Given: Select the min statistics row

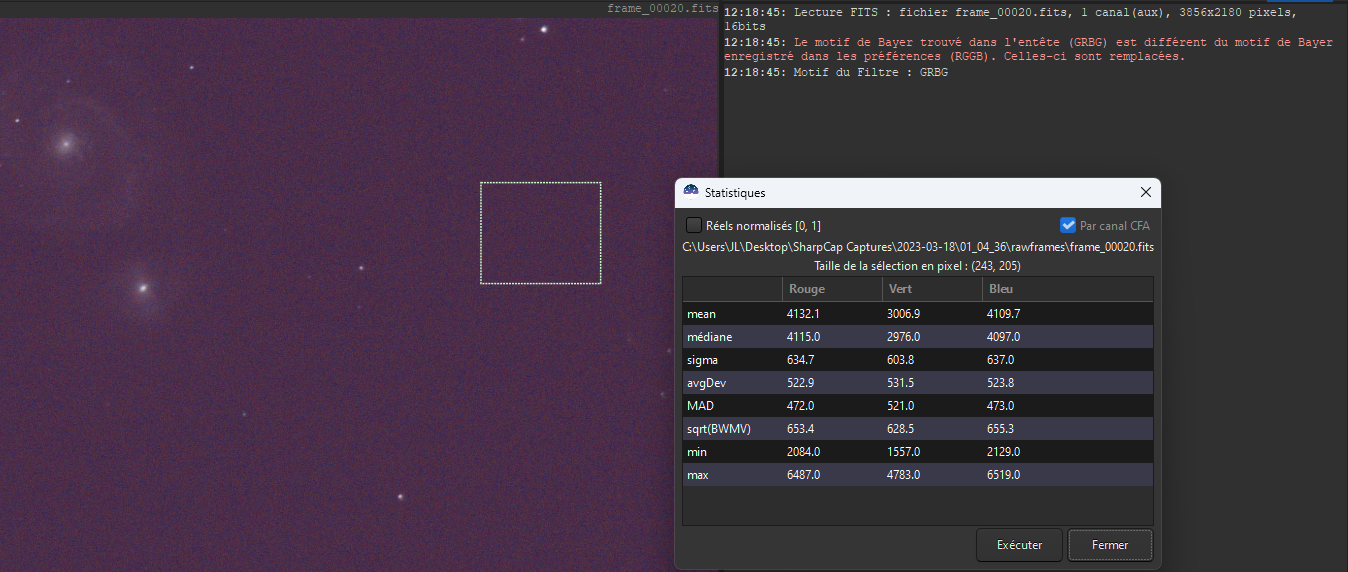Looking at the screenshot, I should click(x=697, y=452).
